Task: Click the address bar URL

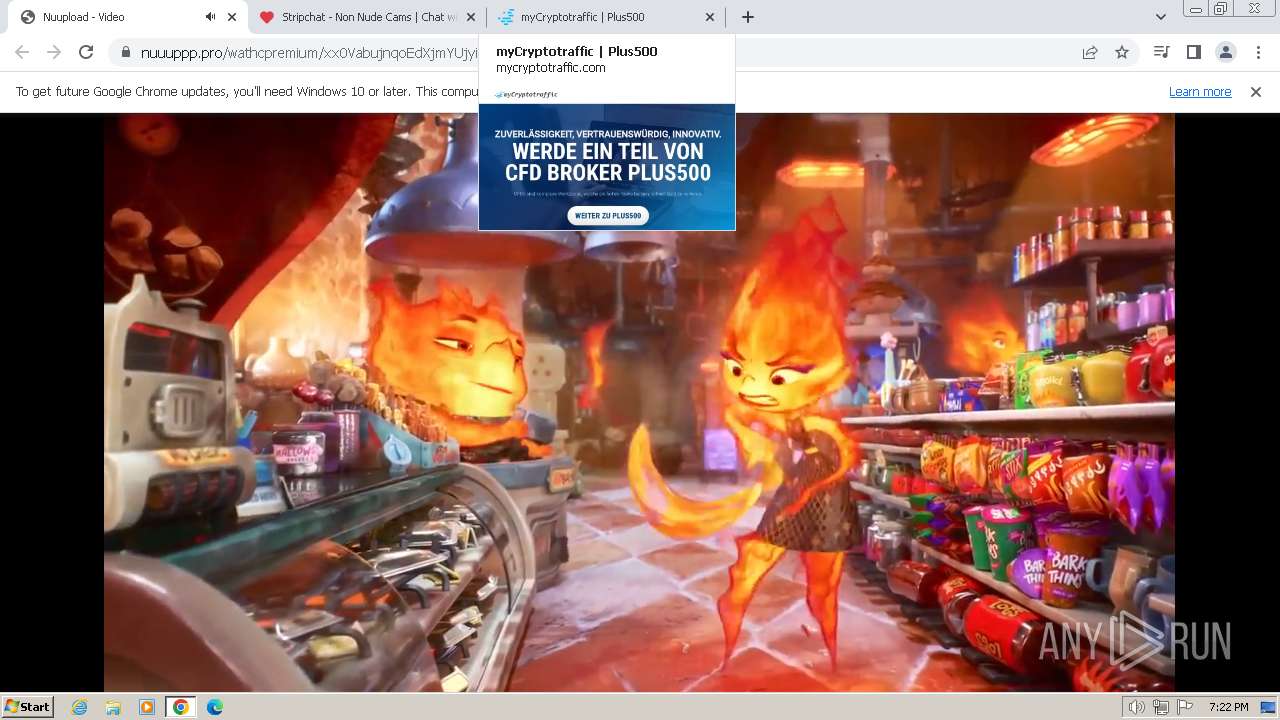Action: pyautogui.click(x=308, y=52)
